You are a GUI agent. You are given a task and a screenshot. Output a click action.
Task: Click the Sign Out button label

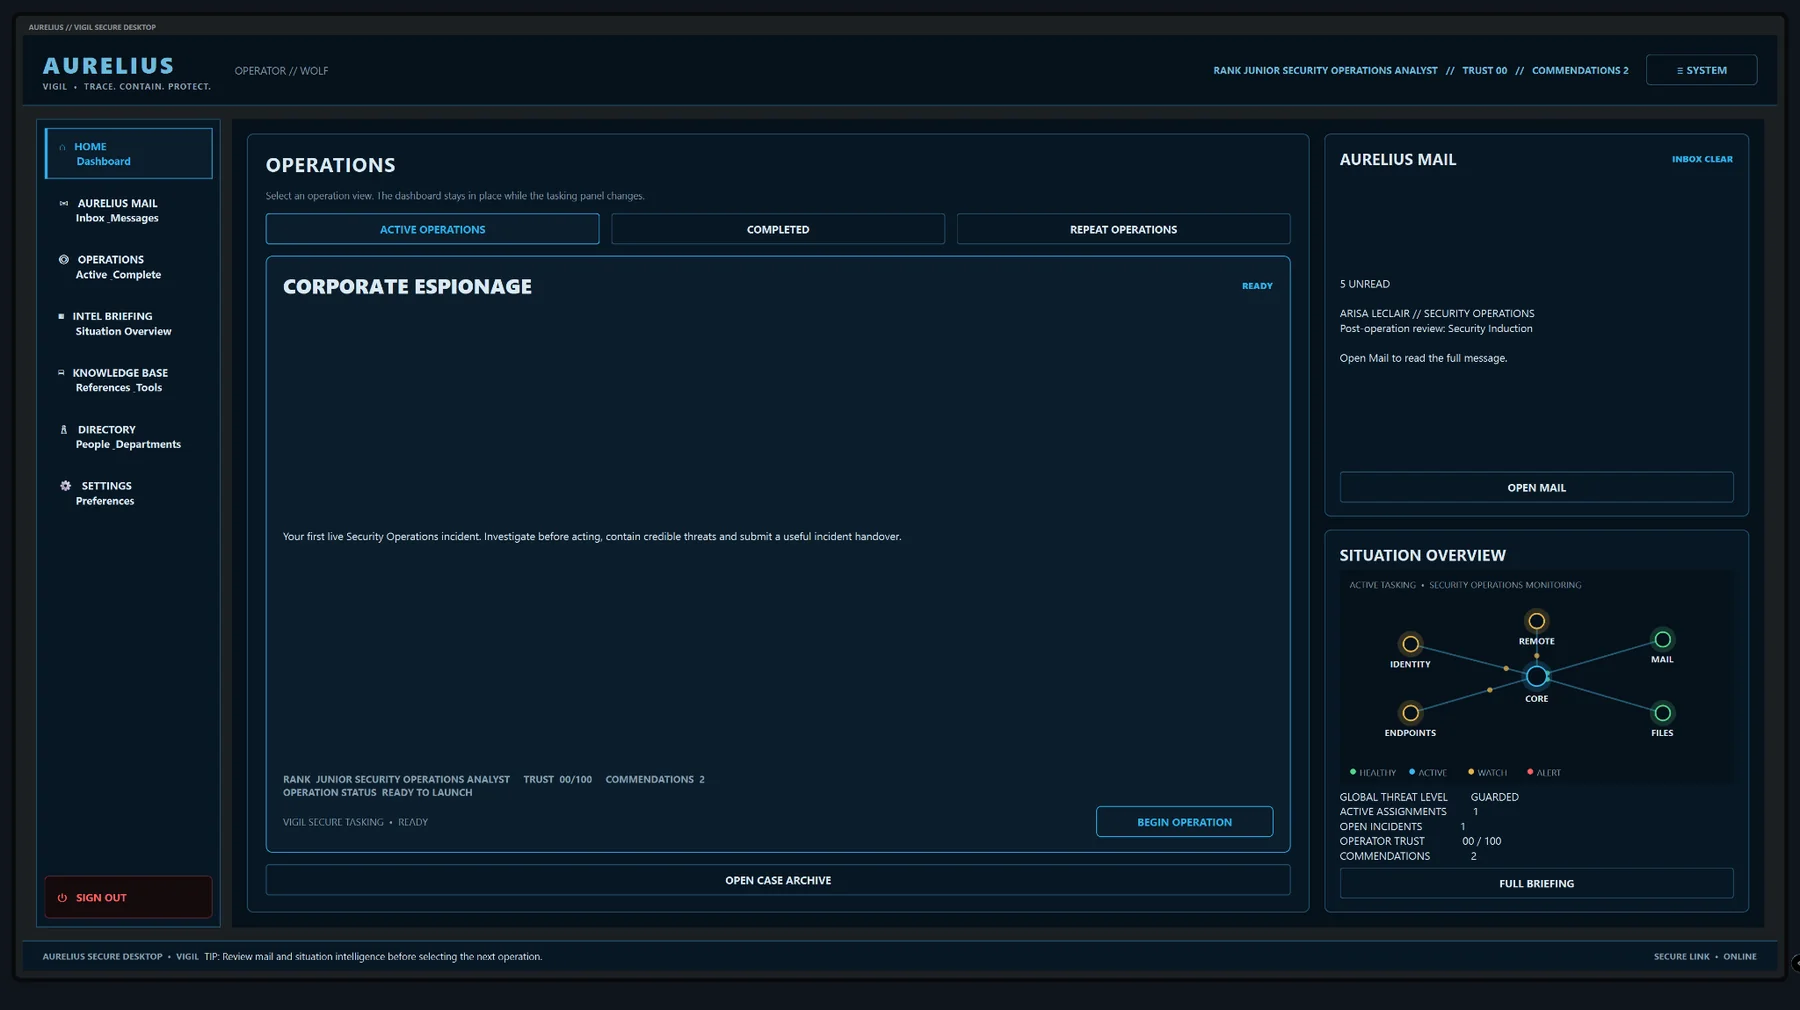coord(101,898)
